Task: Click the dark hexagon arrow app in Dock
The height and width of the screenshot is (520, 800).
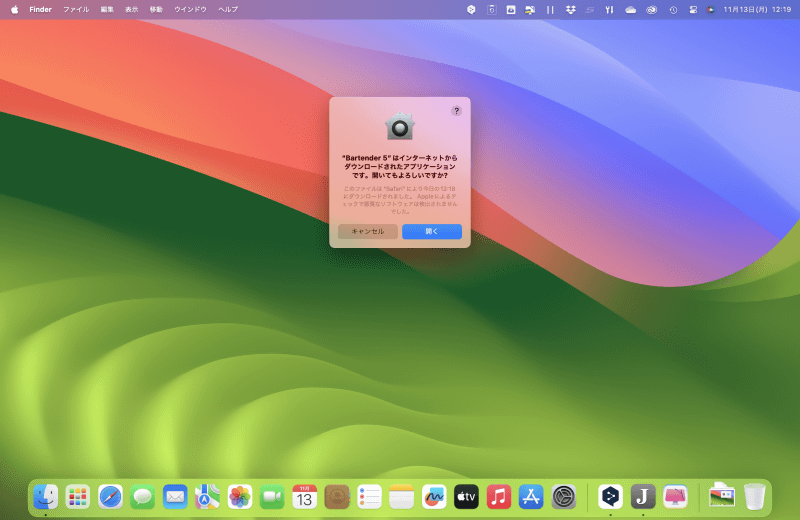Action: tap(611, 497)
